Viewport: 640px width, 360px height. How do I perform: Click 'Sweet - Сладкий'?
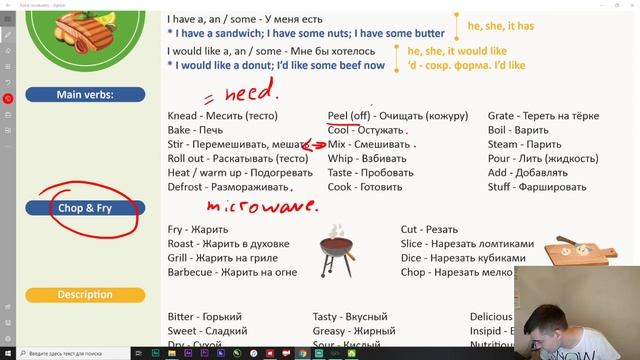coord(207,331)
